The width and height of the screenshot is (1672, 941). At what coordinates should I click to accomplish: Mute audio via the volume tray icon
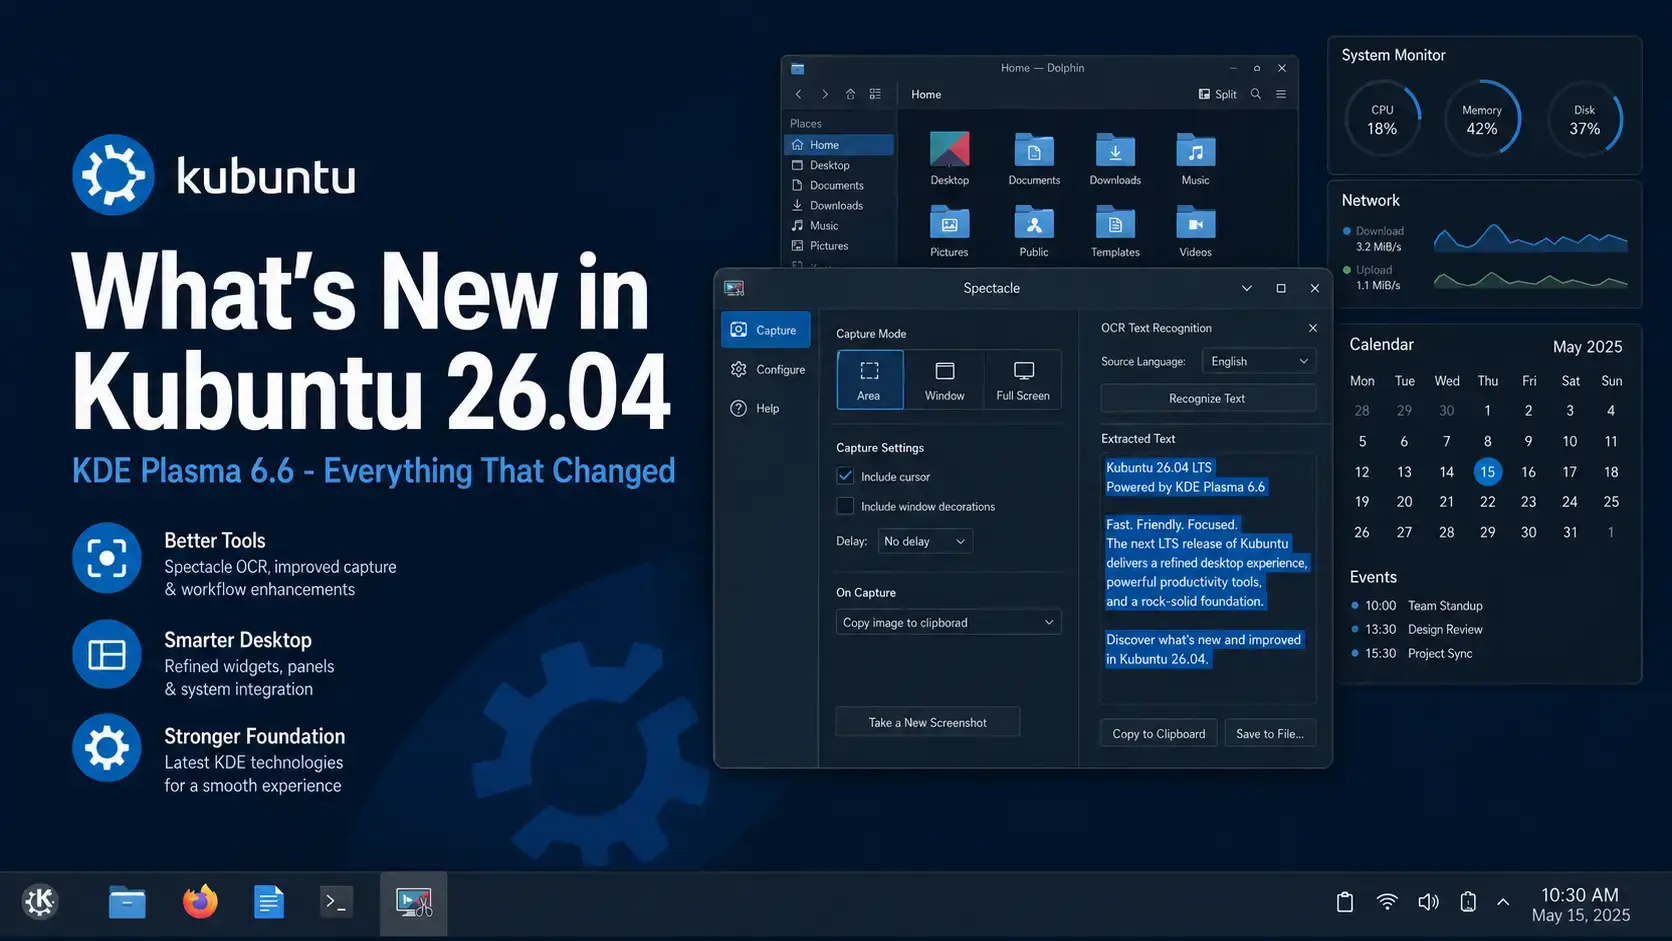[x=1428, y=901]
